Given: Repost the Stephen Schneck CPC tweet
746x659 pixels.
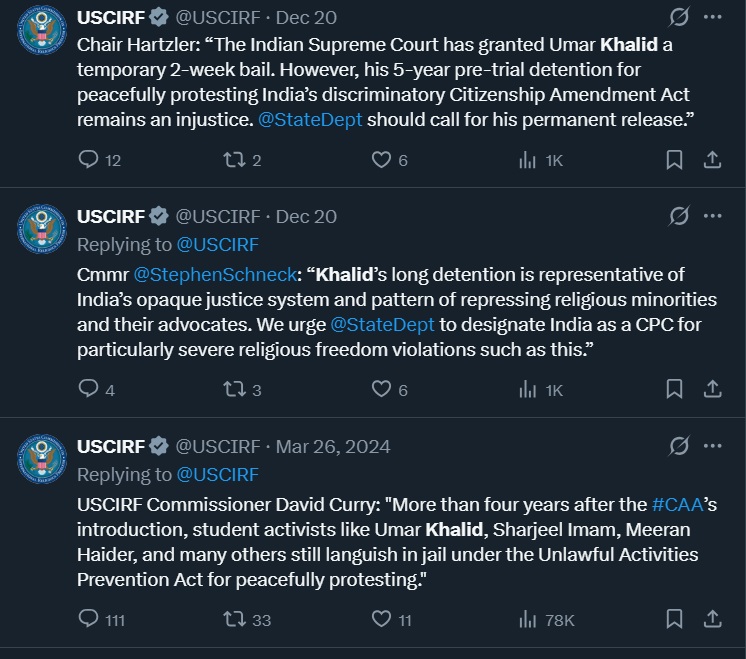Looking at the screenshot, I should tap(234, 390).
